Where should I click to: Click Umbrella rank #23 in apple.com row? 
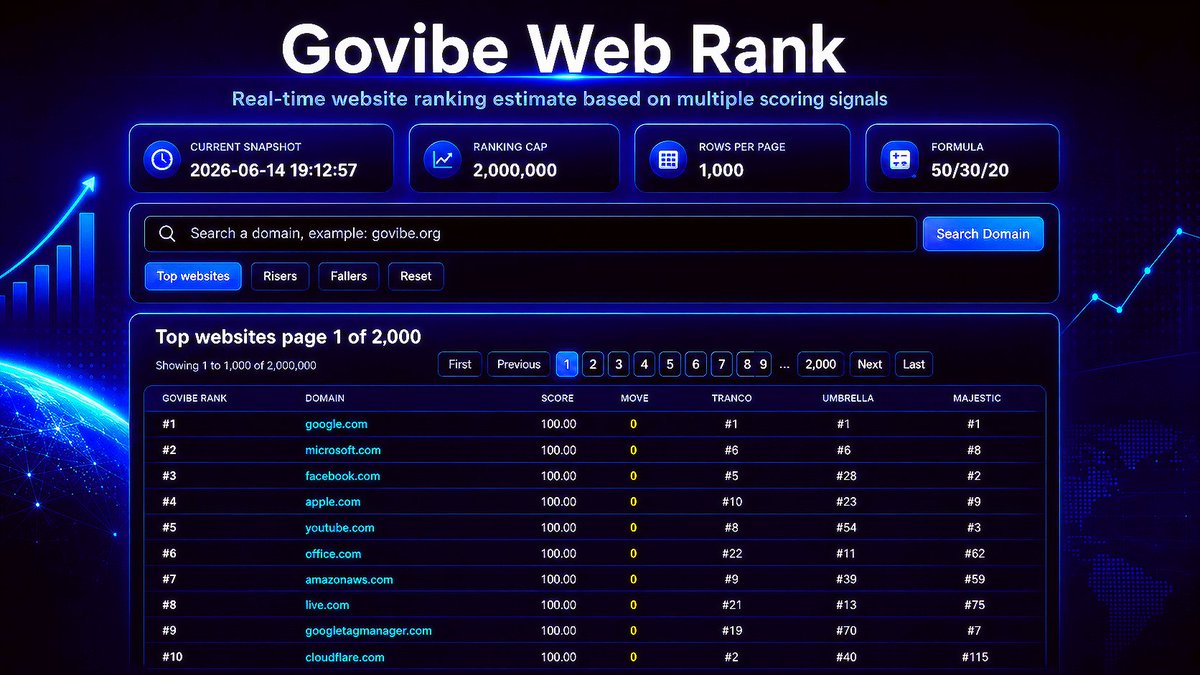847,502
